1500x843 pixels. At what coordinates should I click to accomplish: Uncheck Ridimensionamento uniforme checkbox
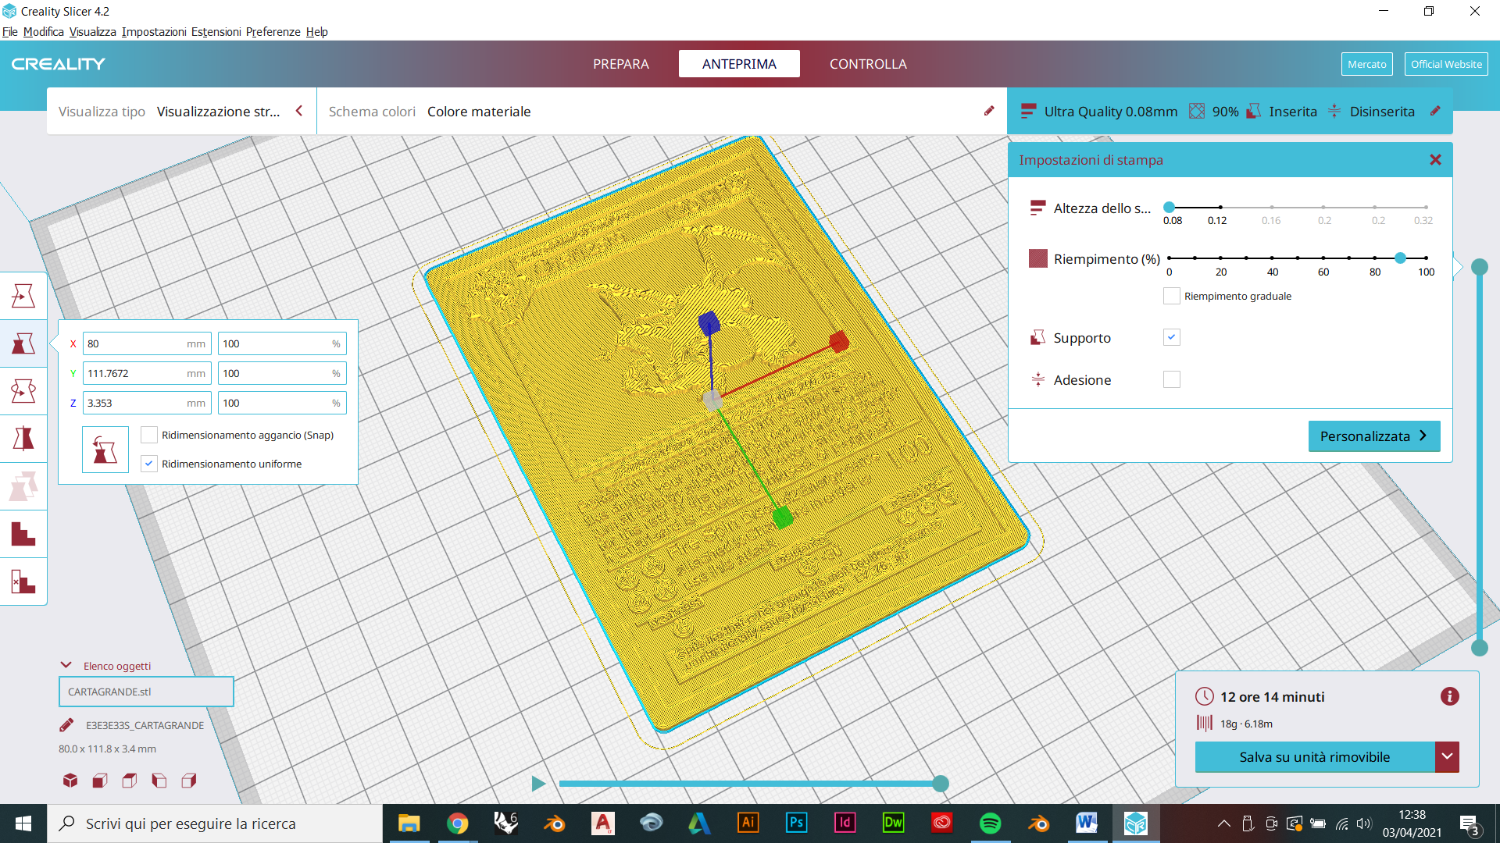tap(149, 464)
